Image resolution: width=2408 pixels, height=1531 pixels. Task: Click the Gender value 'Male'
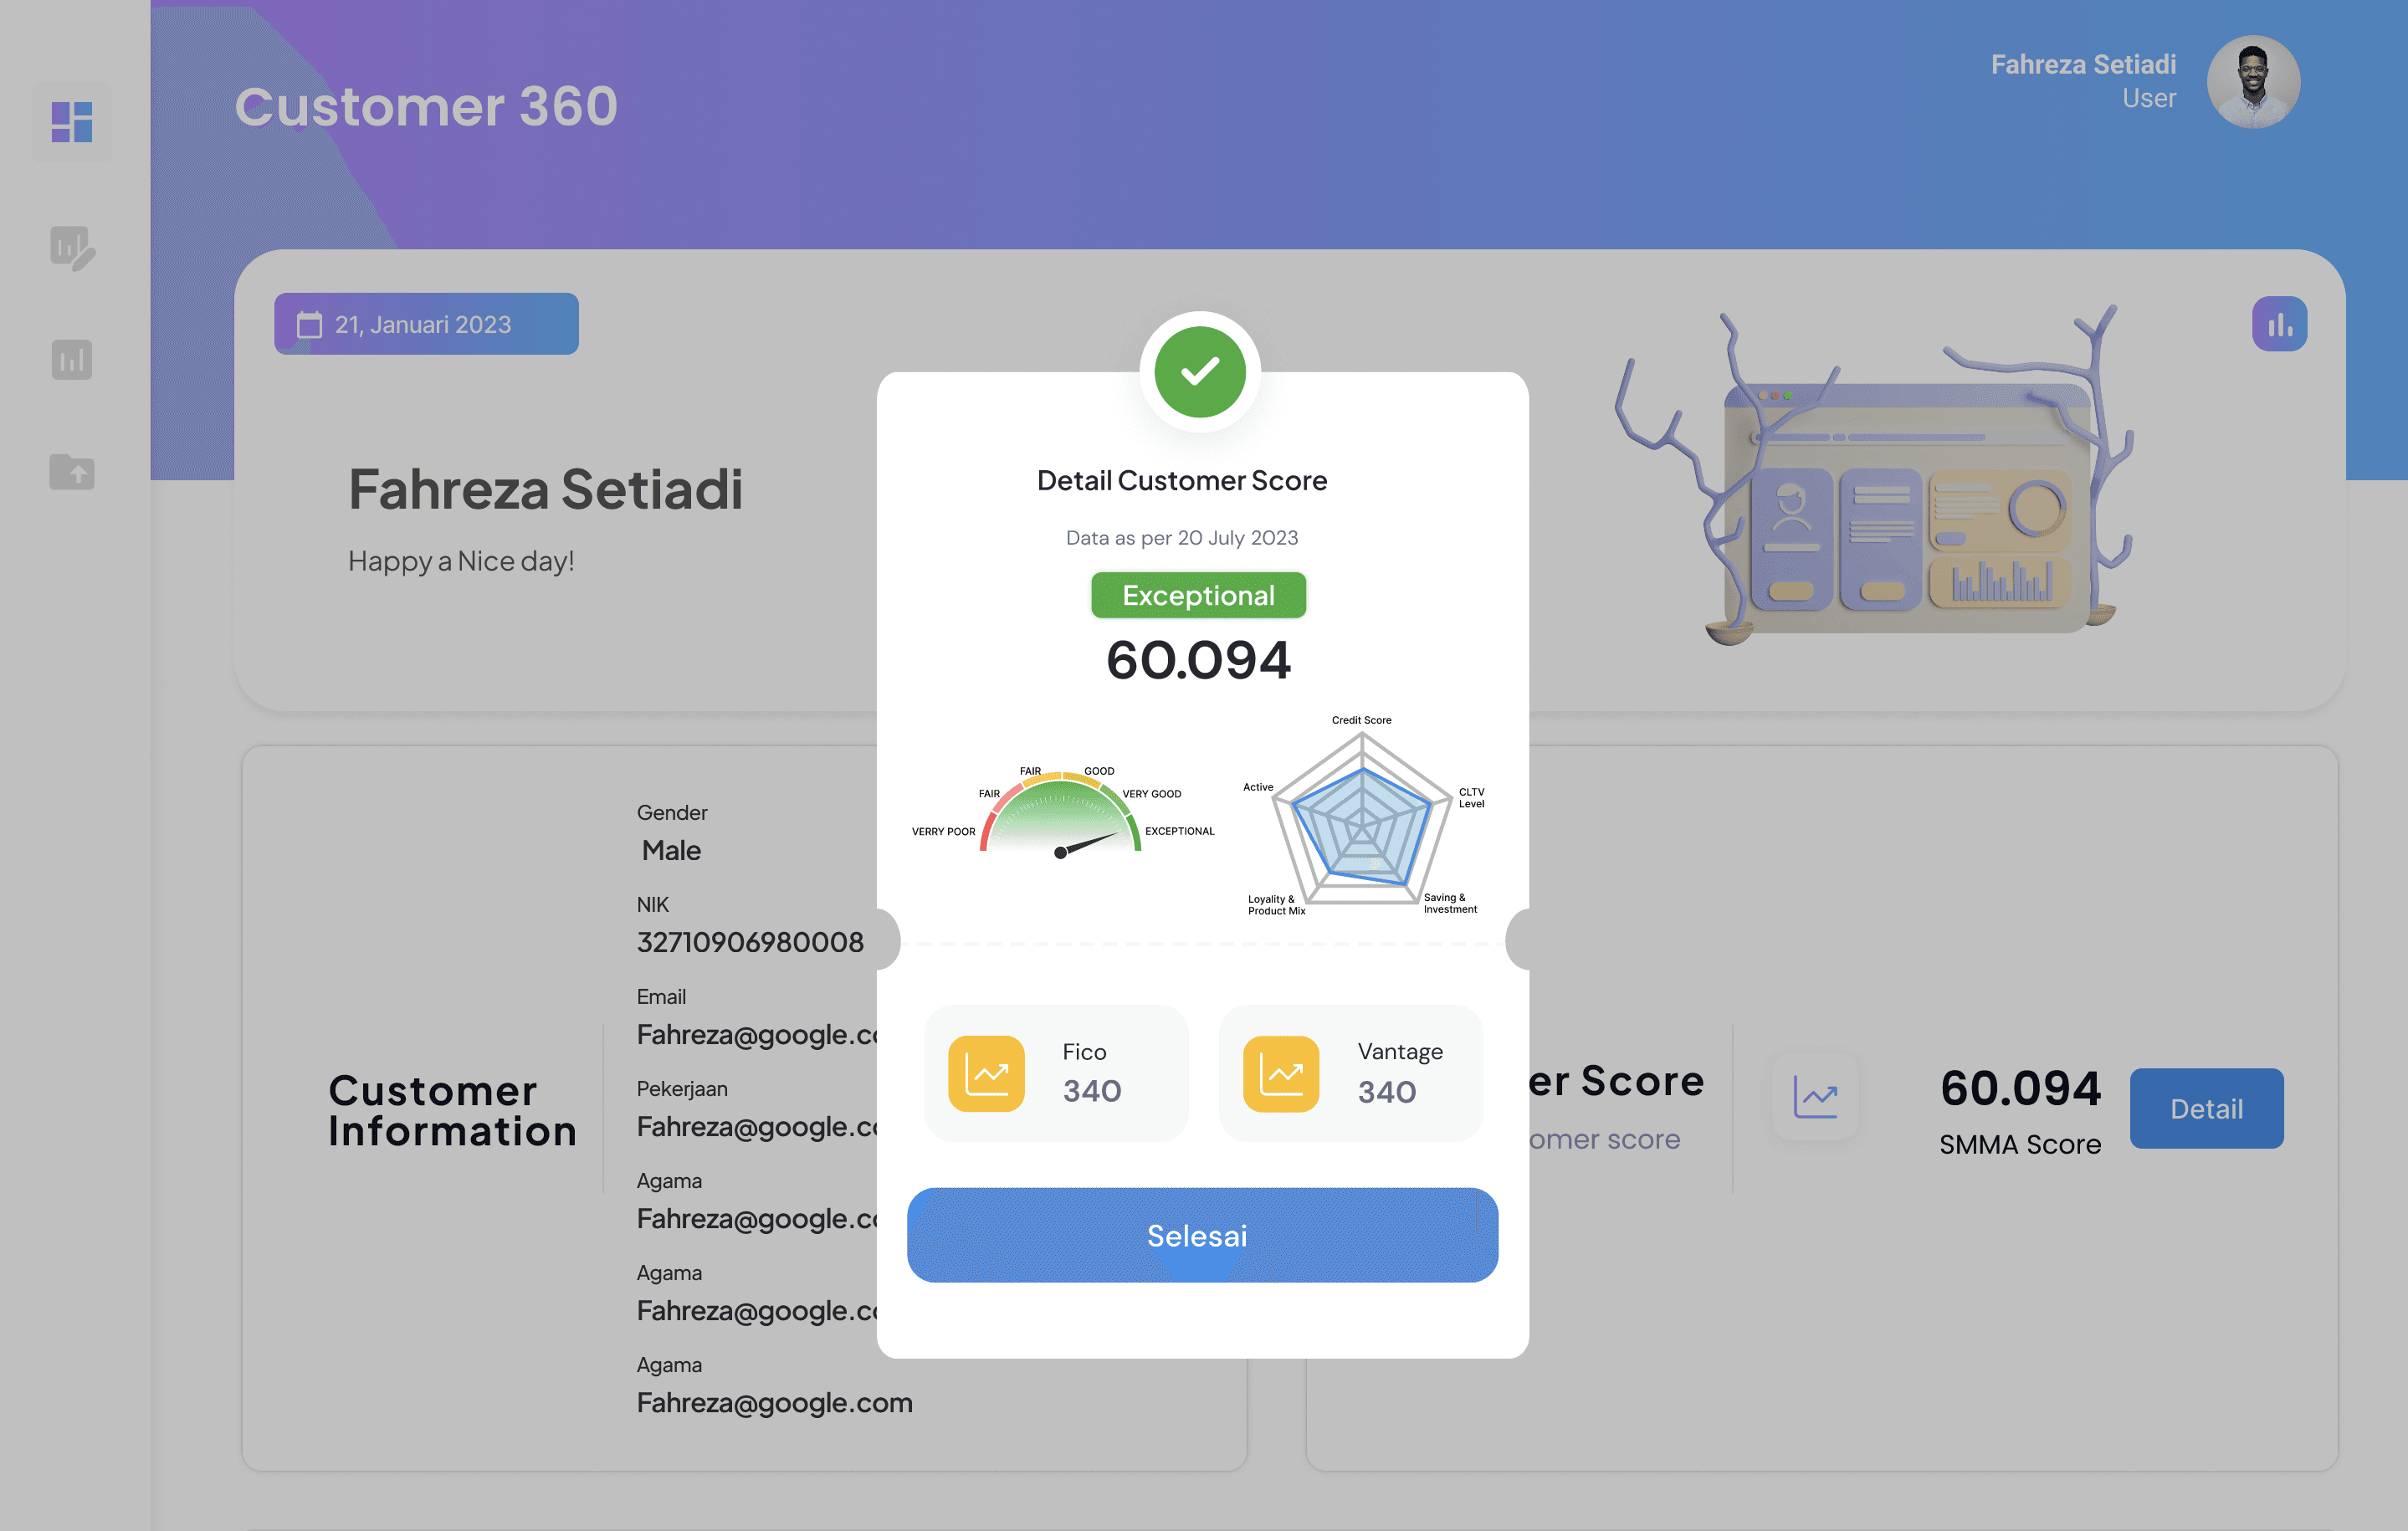click(671, 850)
